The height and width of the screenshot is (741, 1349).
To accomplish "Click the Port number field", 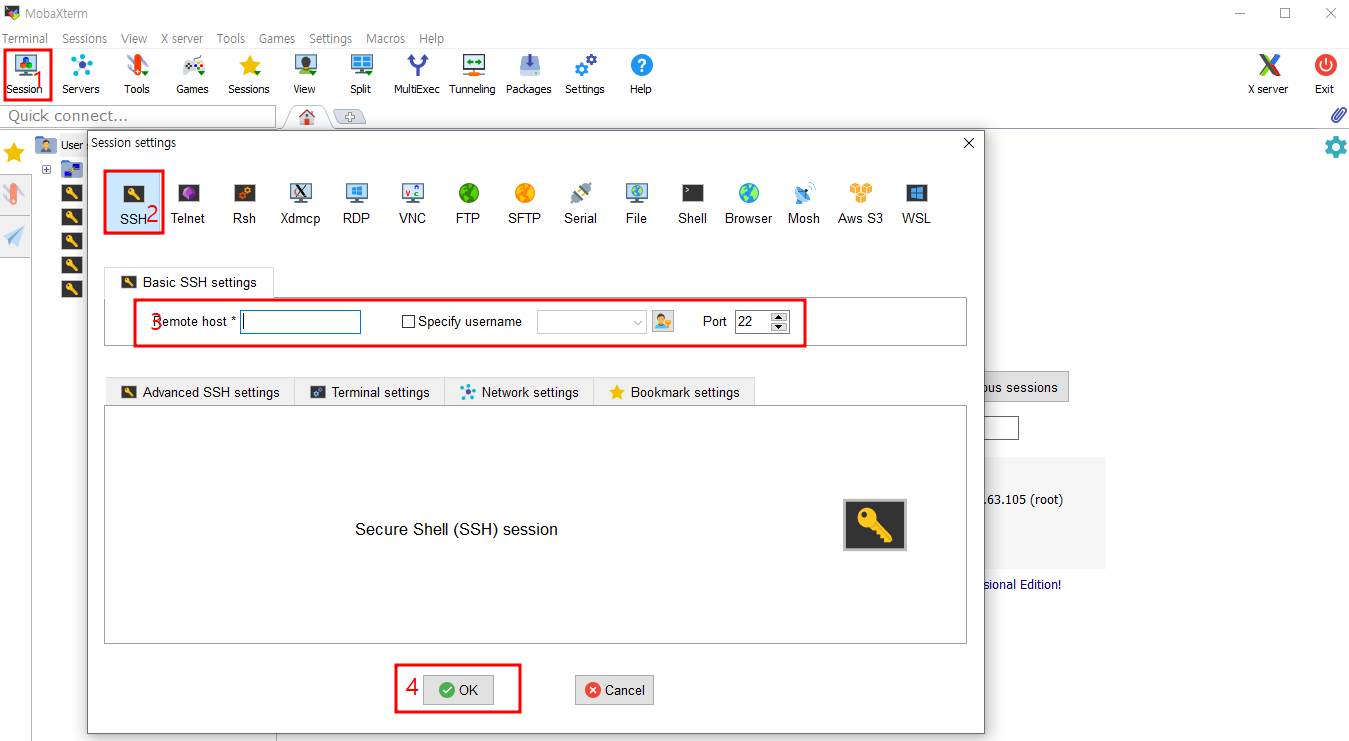I will (x=753, y=322).
